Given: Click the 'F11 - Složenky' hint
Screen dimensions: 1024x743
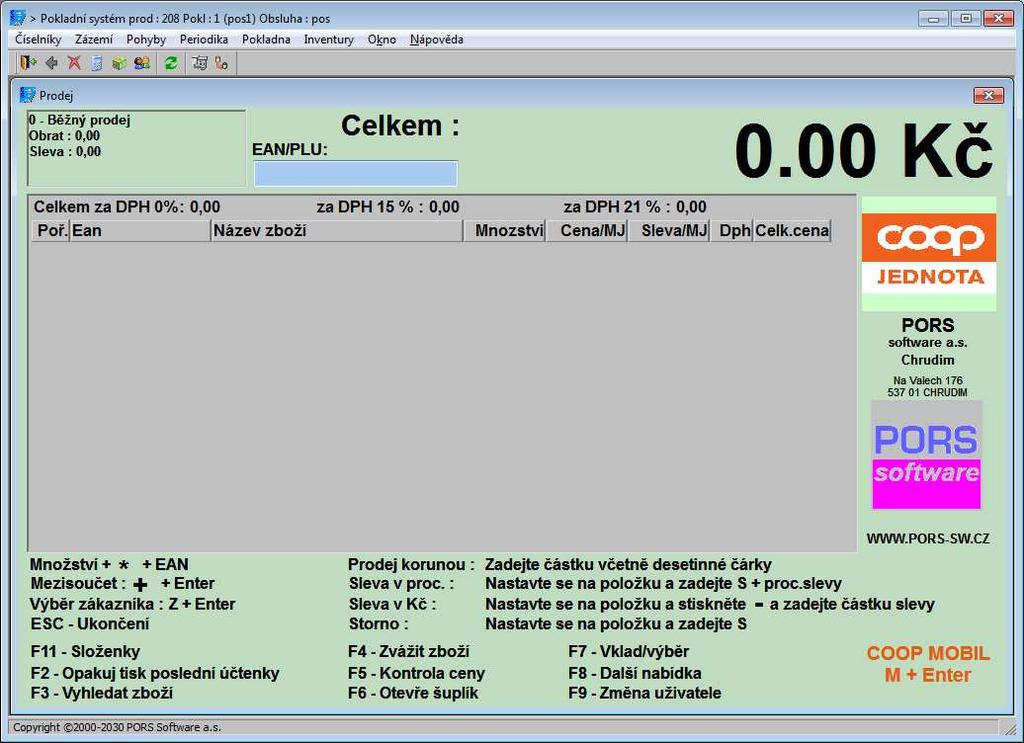Looking at the screenshot, I should coord(85,651).
